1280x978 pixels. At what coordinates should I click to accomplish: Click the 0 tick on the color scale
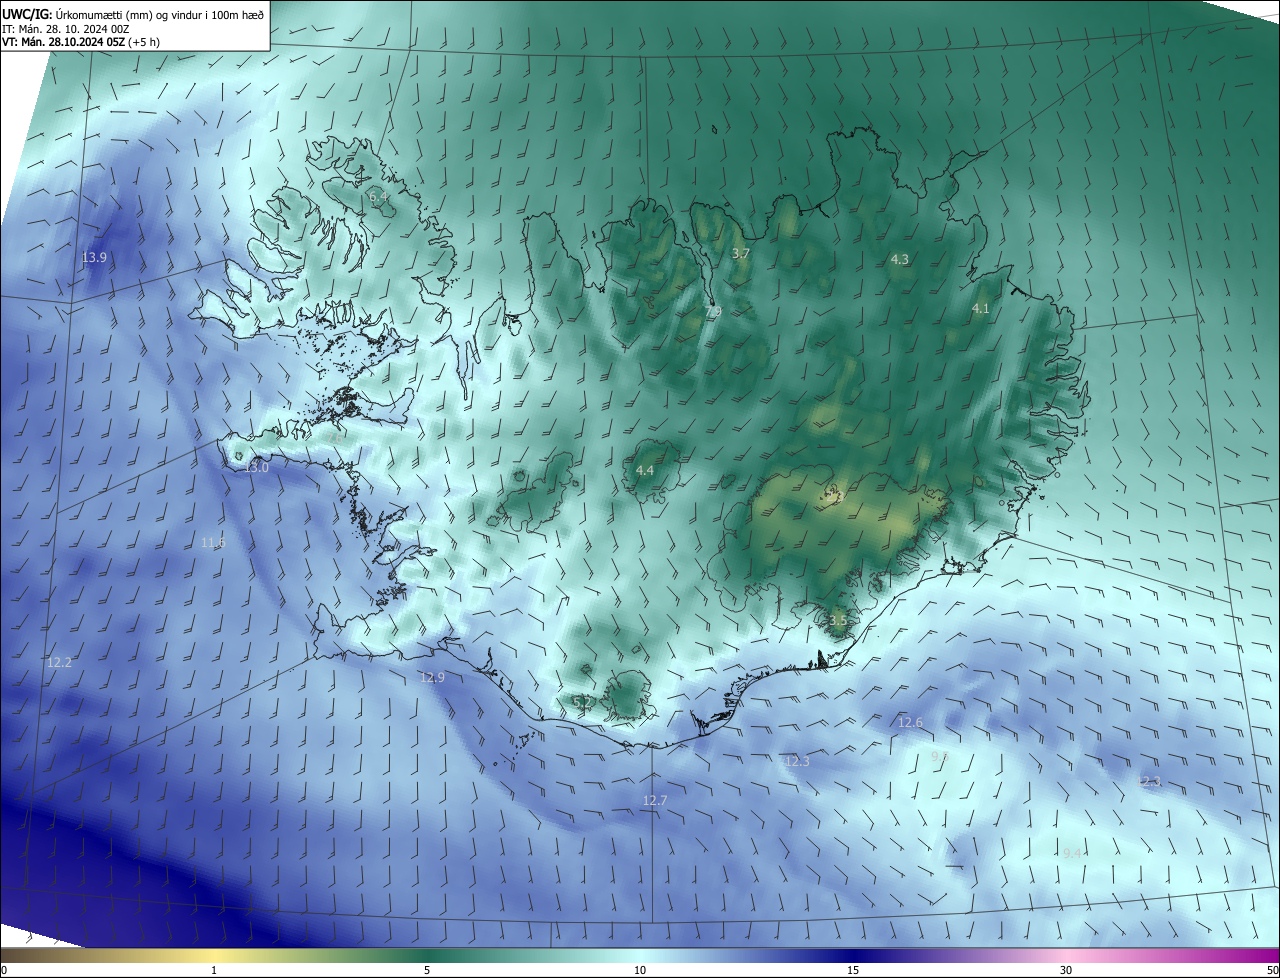pos(4,970)
